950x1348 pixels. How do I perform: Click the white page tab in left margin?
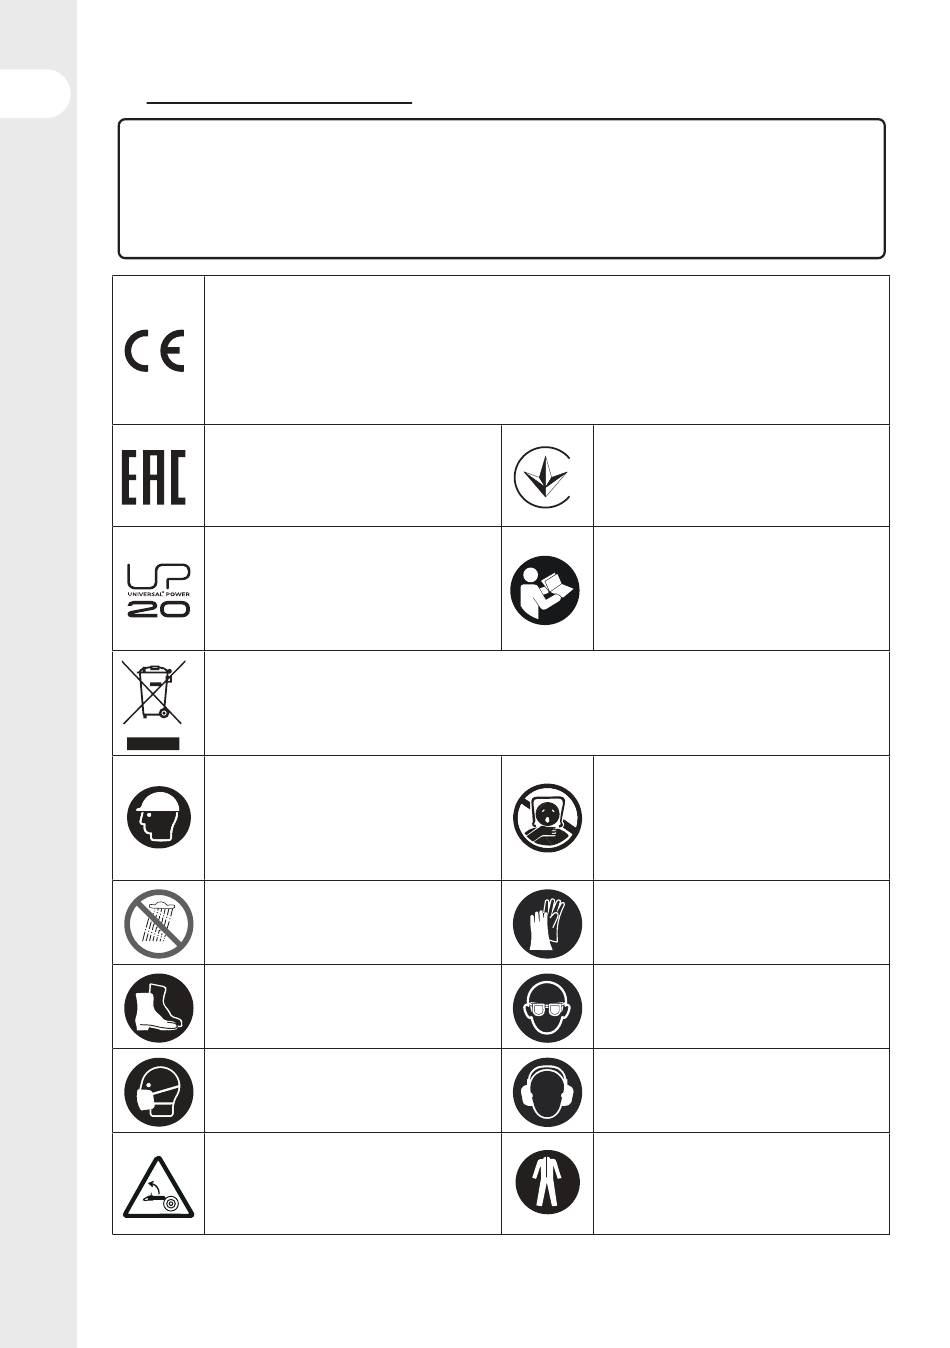pyautogui.click(x=36, y=92)
